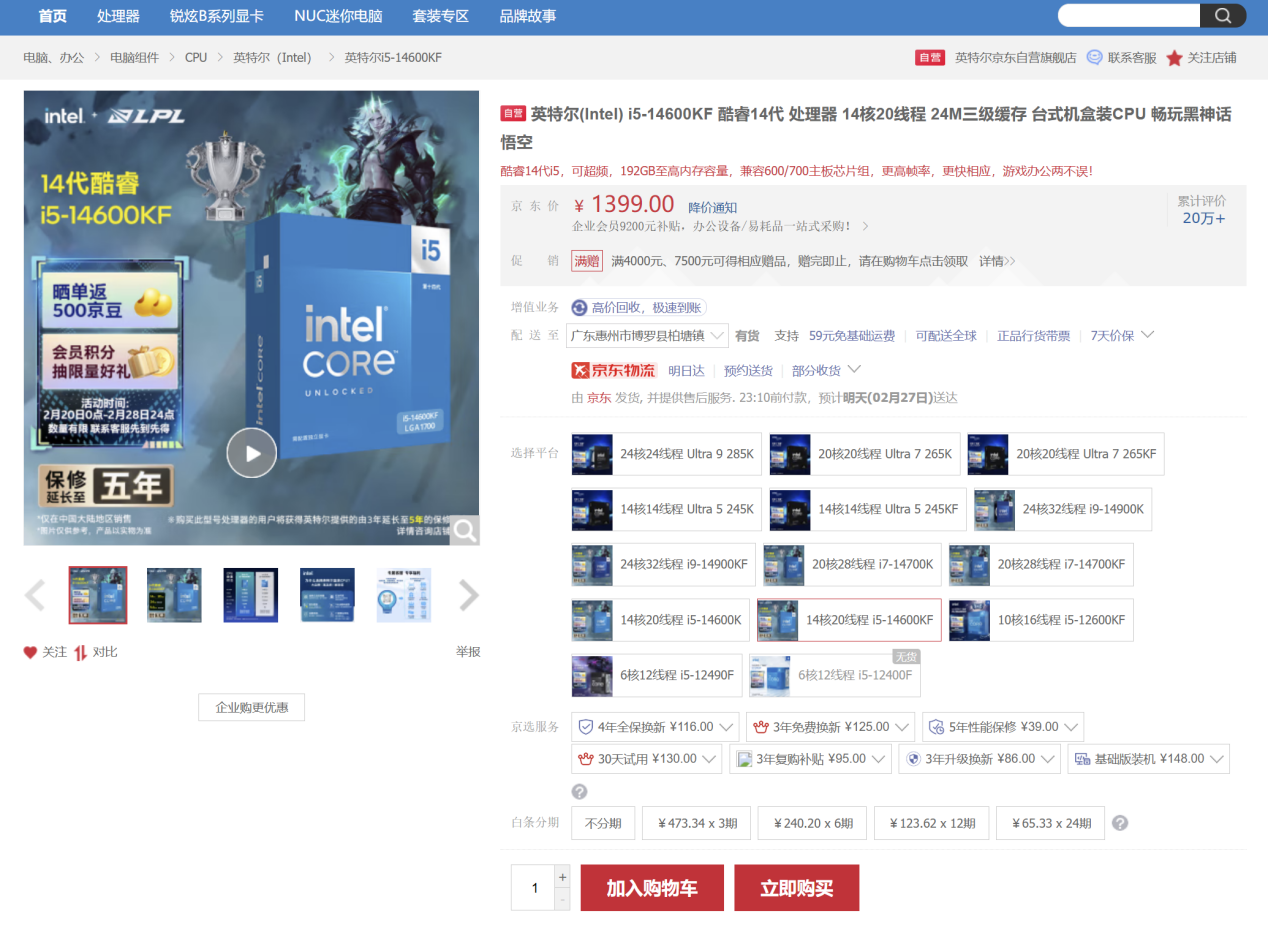Image resolution: width=1268 pixels, height=927 pixels.
Task: Click 电脑组件 in the breadcrumb
Action: (134, 58)
